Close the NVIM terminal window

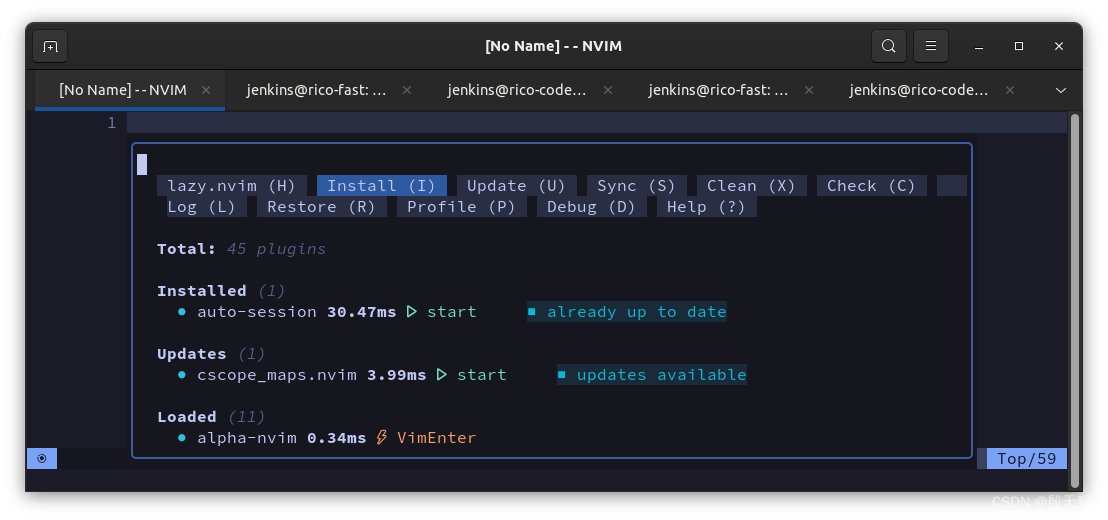[1059, 47]
